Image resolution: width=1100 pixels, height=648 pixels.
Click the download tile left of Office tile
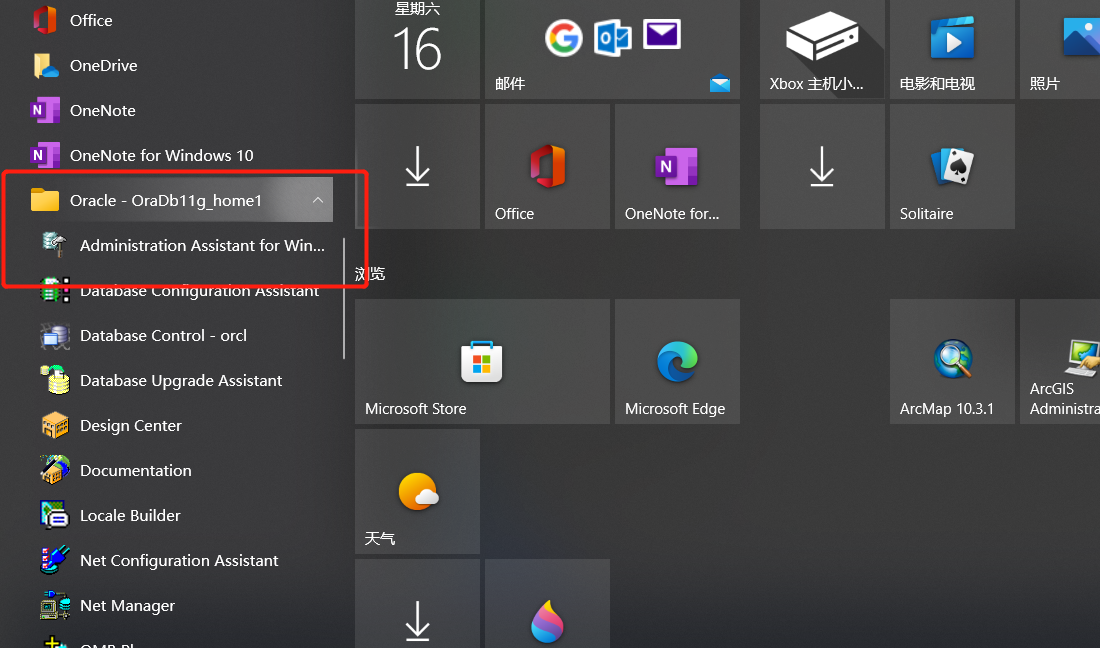coord(417,166)
